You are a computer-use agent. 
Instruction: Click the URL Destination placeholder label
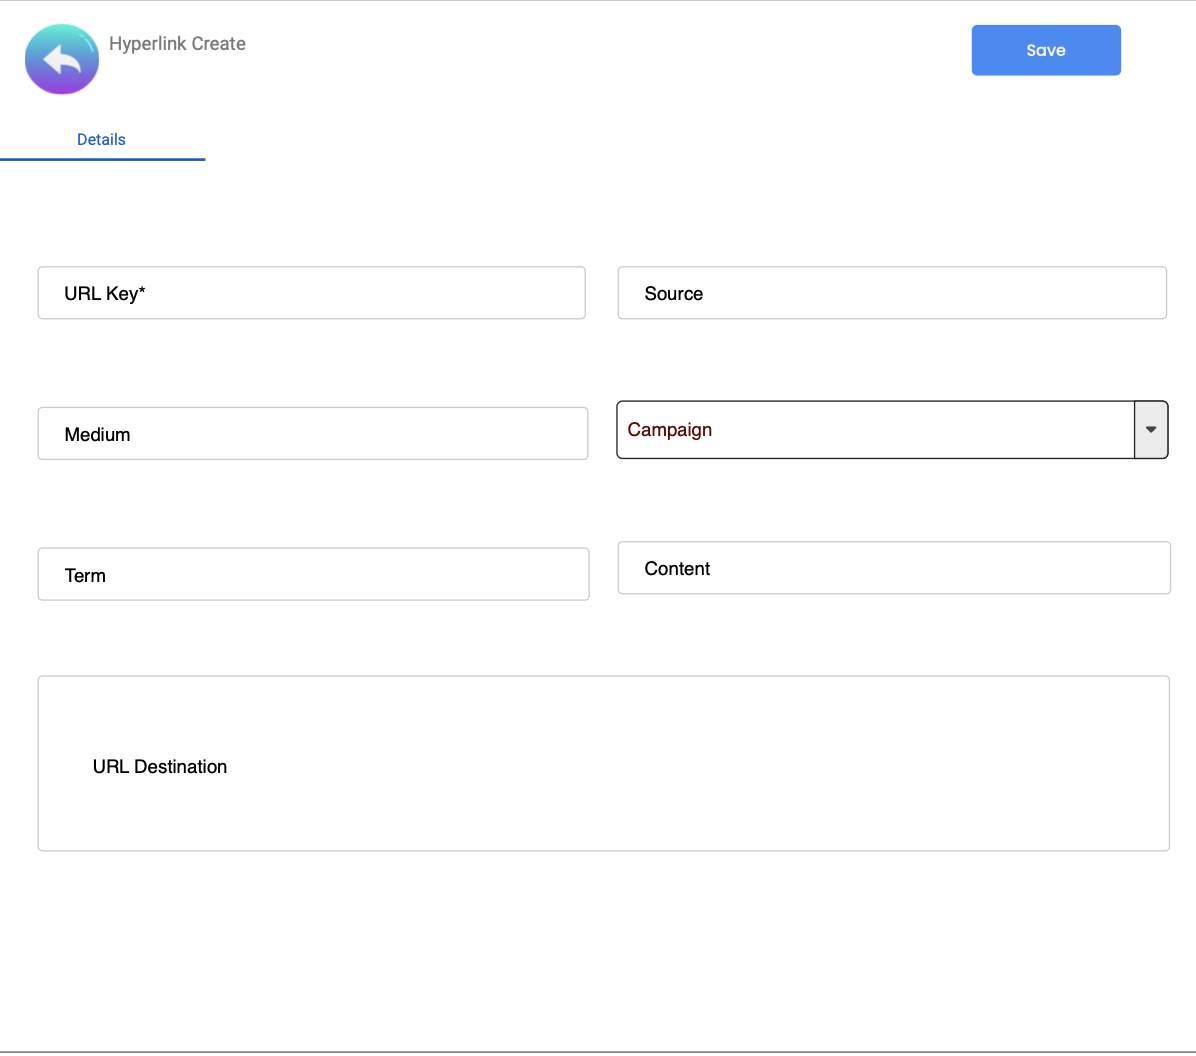(x=160, y=767)
